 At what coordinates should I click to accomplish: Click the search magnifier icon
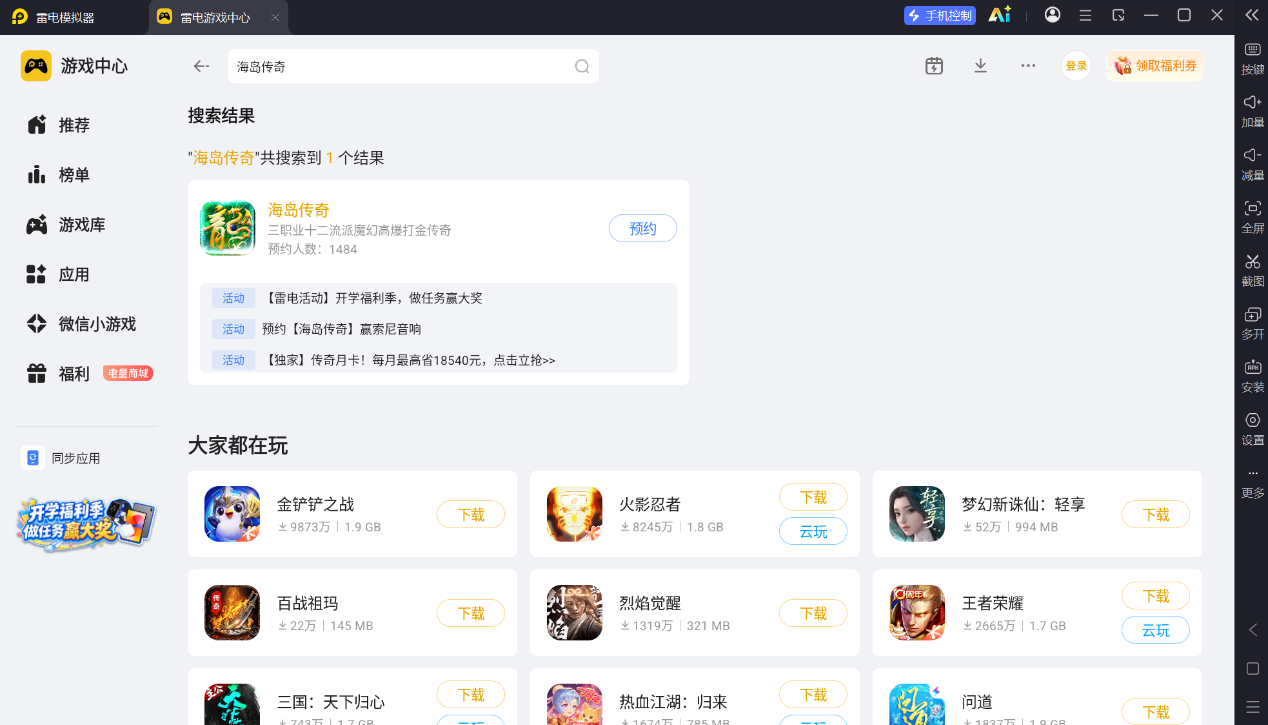coord(582,66)
